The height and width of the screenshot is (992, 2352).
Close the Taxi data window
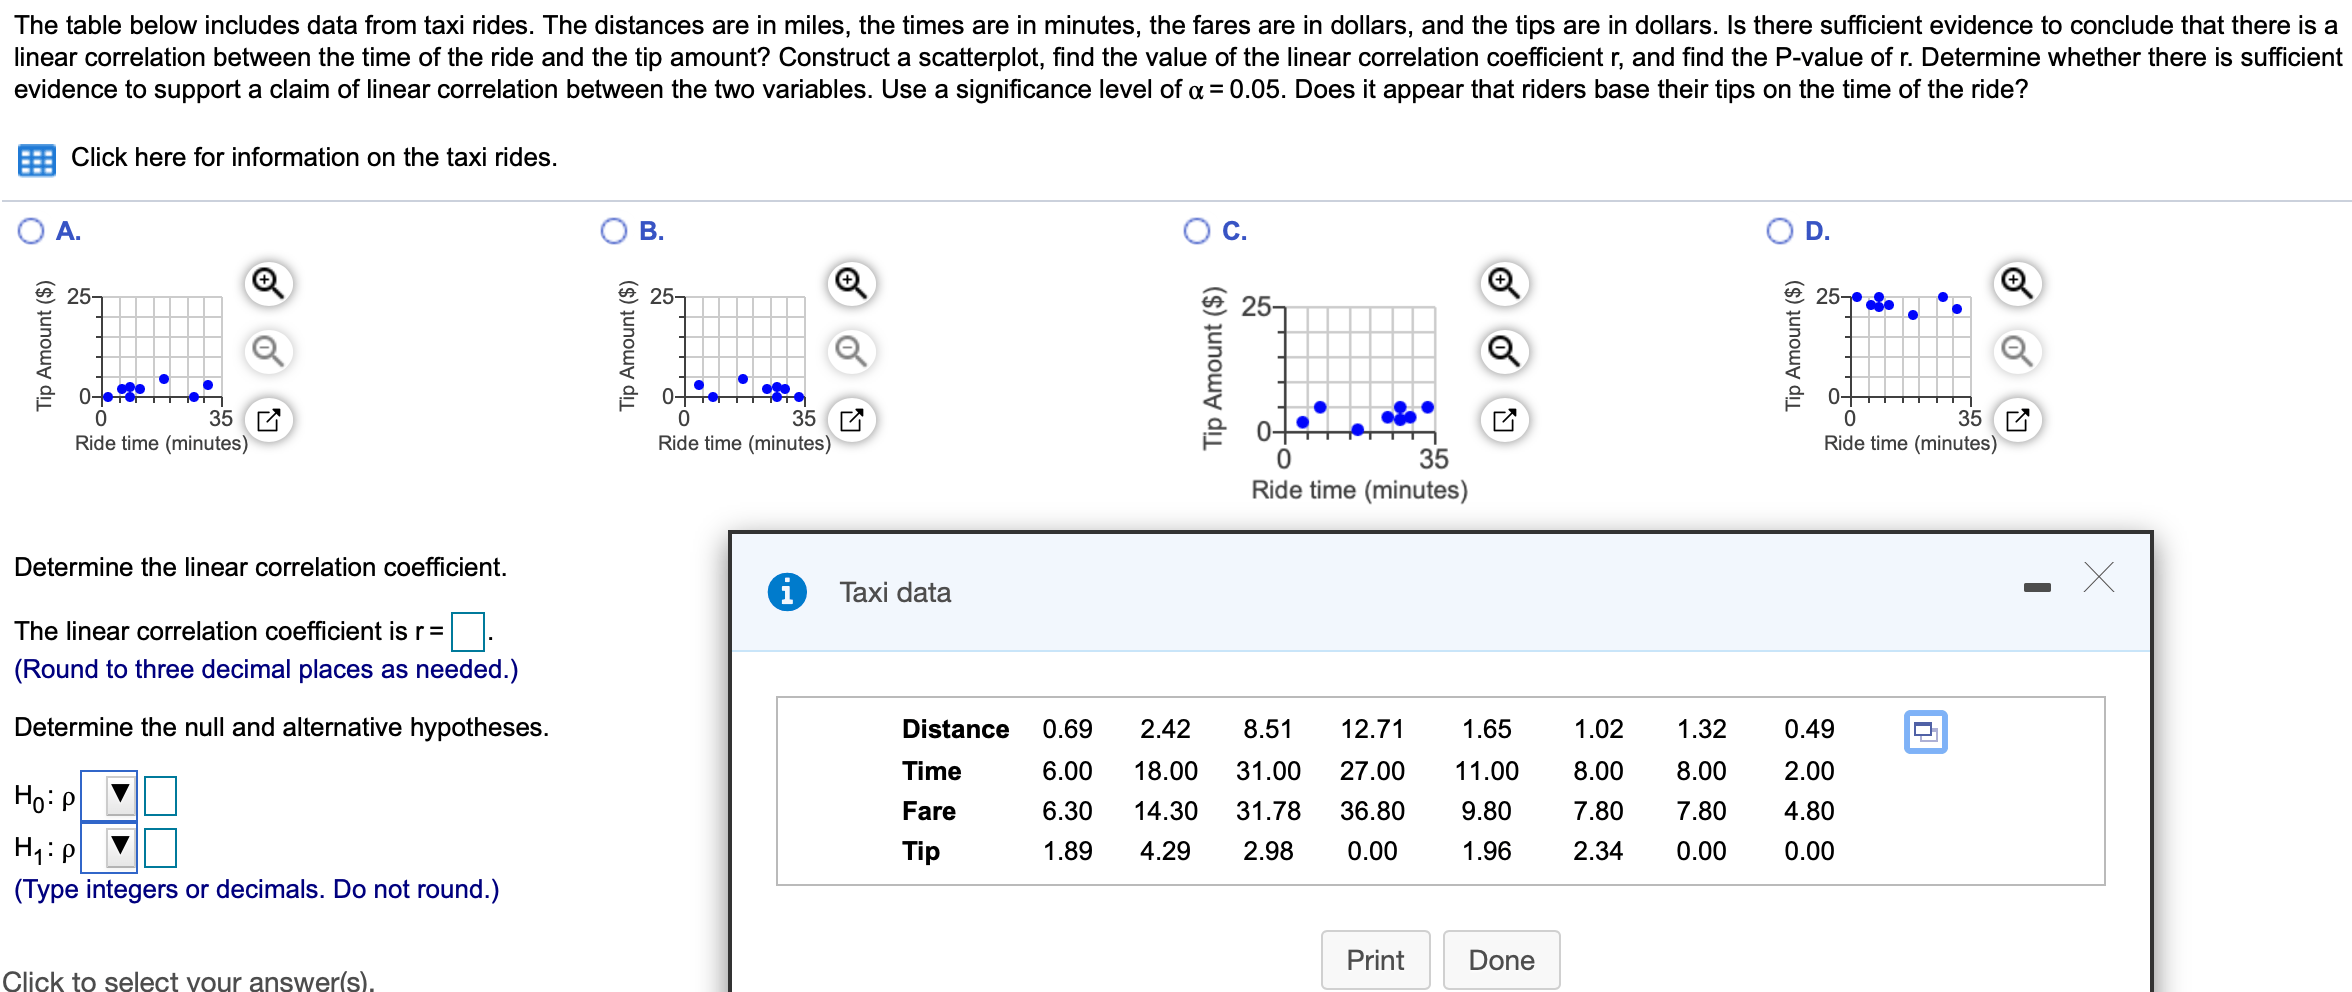point(2097,578)
